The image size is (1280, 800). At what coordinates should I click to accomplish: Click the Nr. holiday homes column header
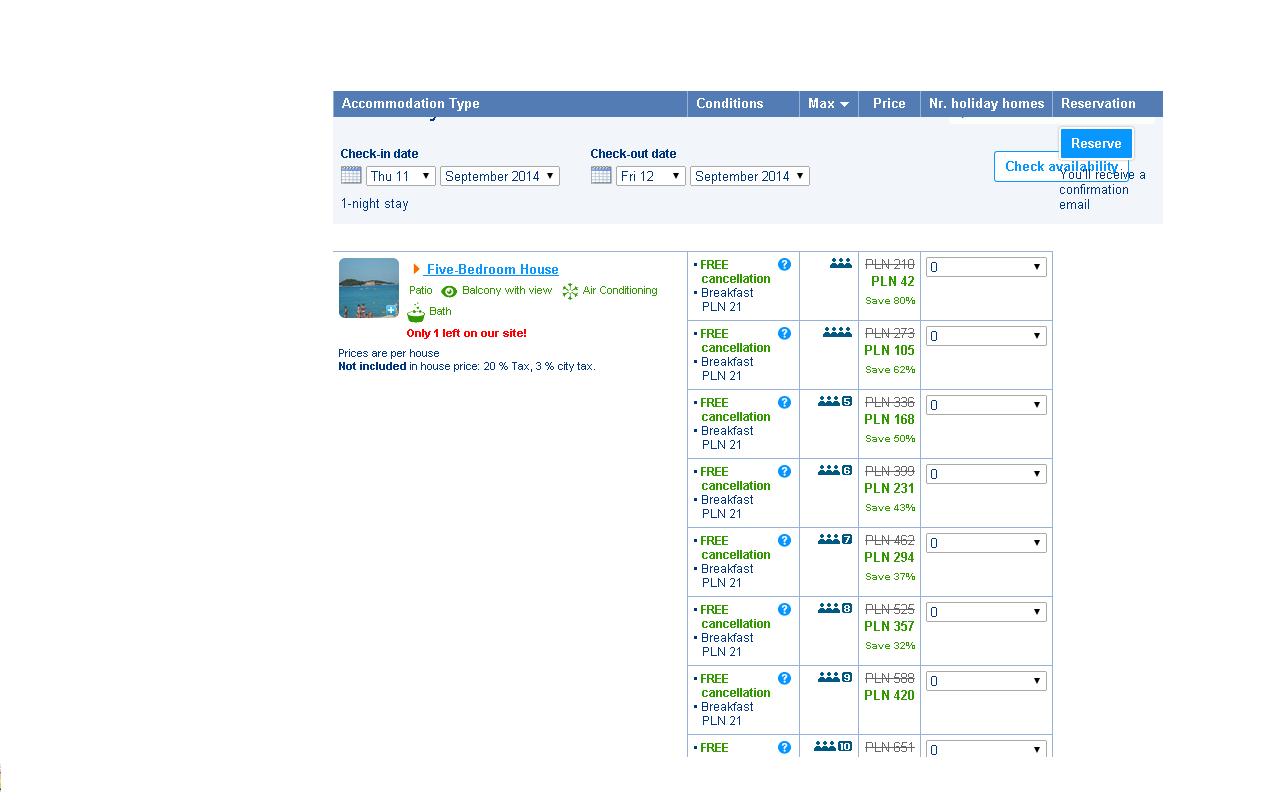(986, 104)
